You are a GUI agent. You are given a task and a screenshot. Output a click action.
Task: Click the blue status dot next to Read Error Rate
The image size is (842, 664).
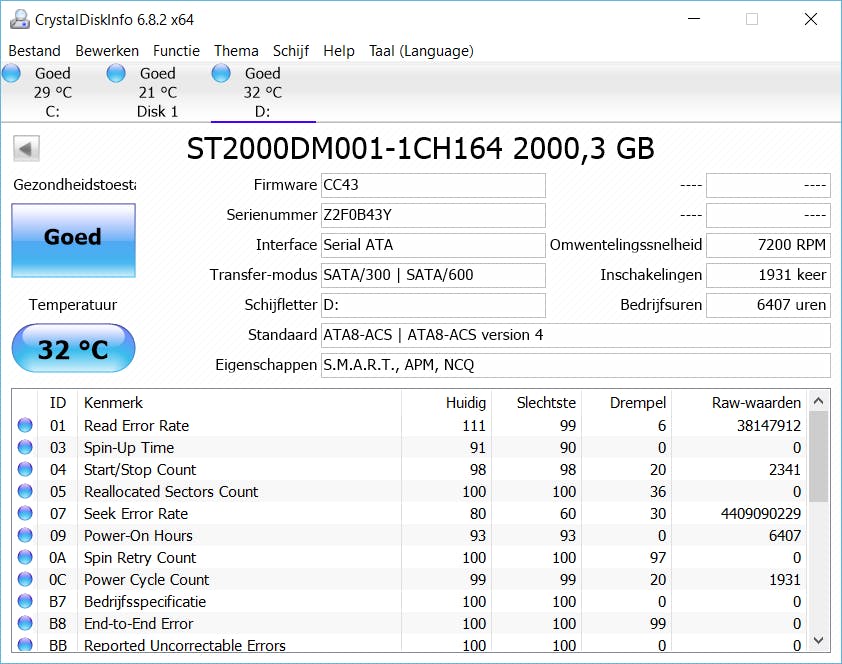tap(24, 425)
